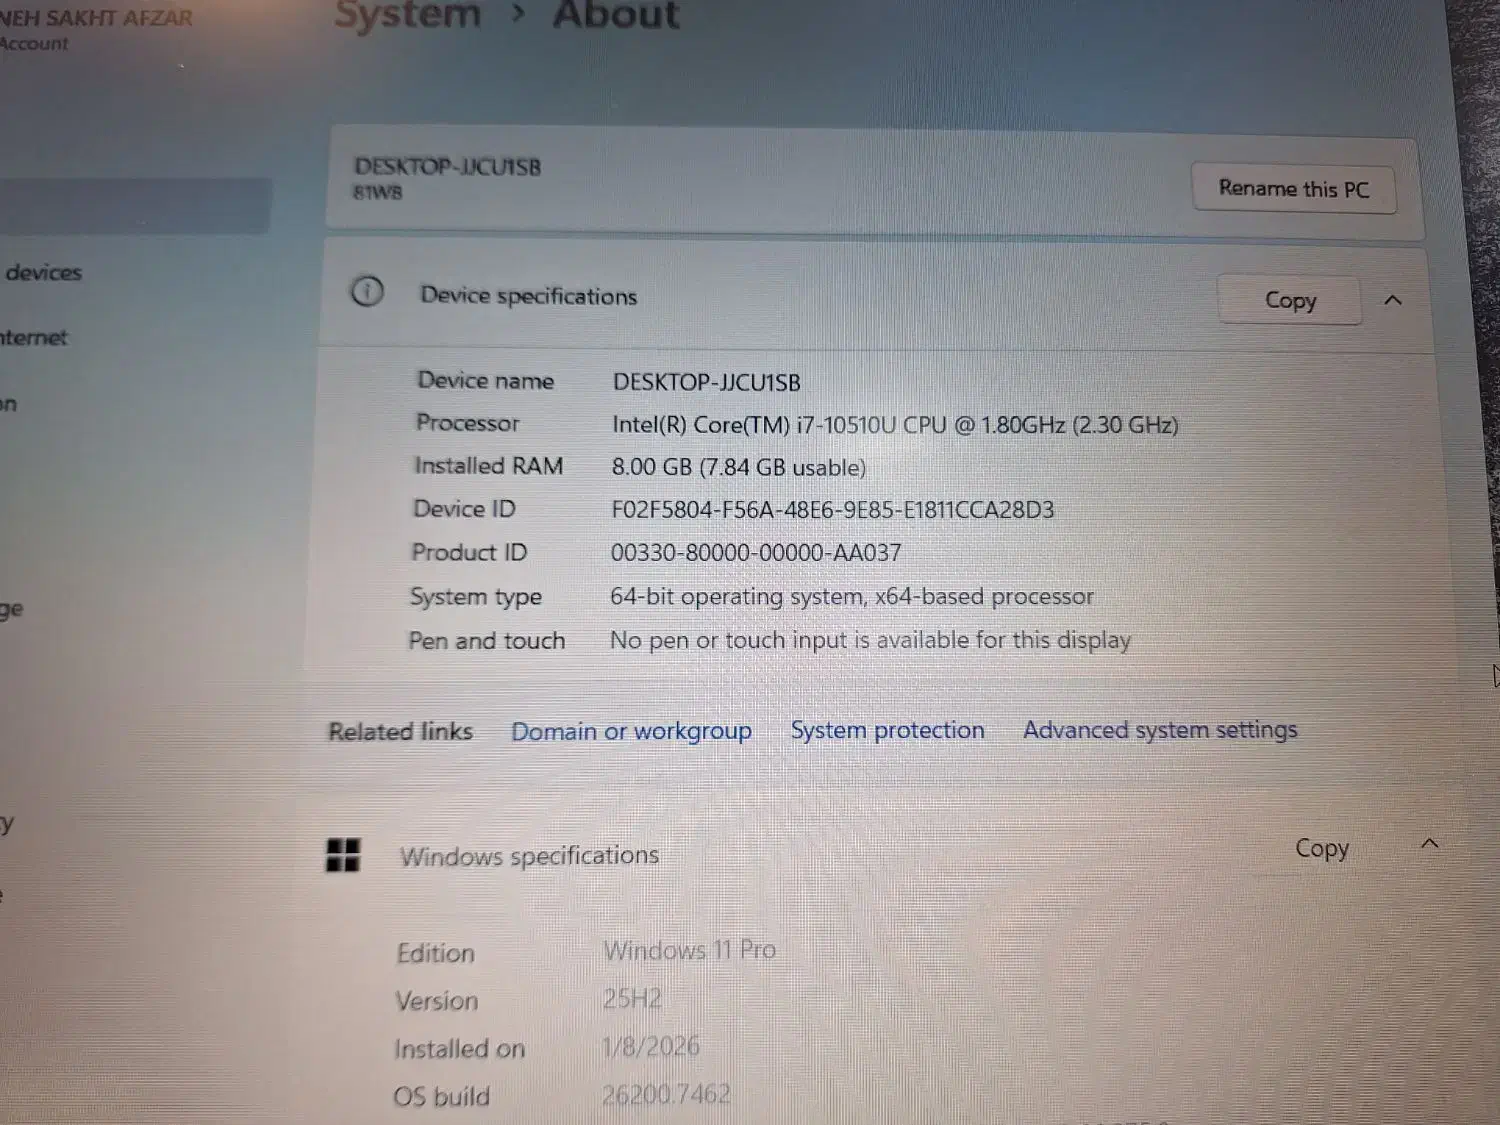Open the System protection link

887,730
